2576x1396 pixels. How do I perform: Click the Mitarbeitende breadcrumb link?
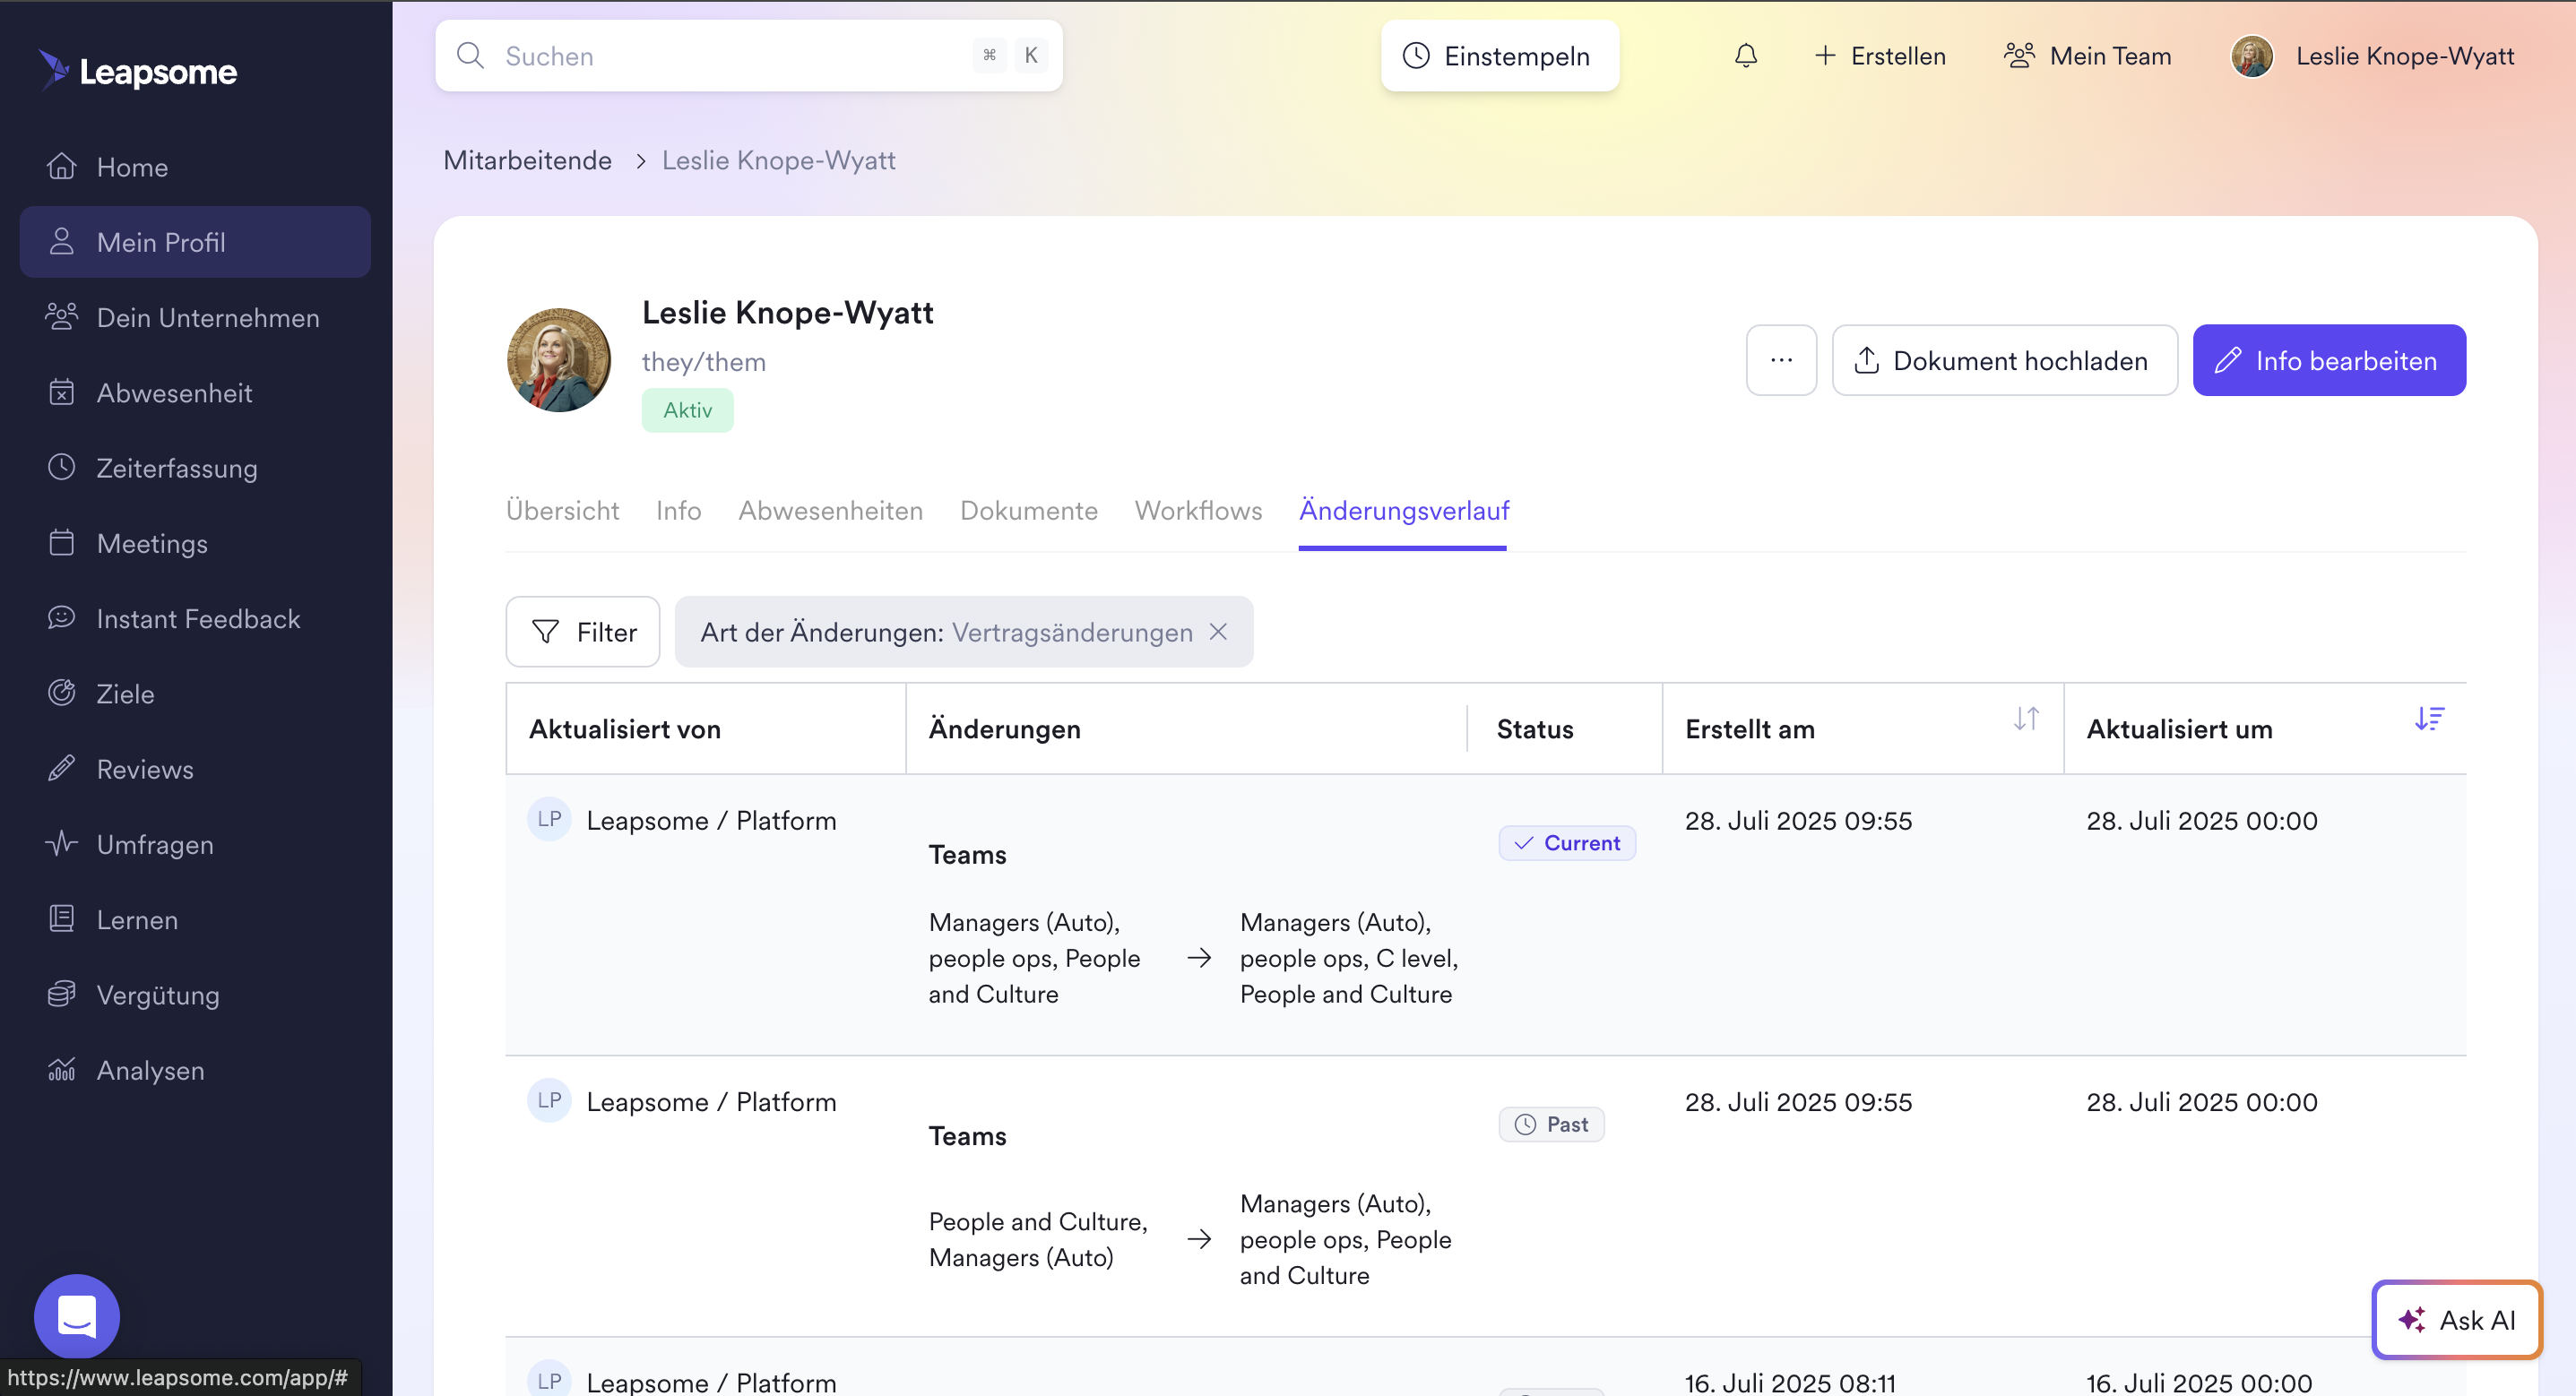[x=527, y=161]
